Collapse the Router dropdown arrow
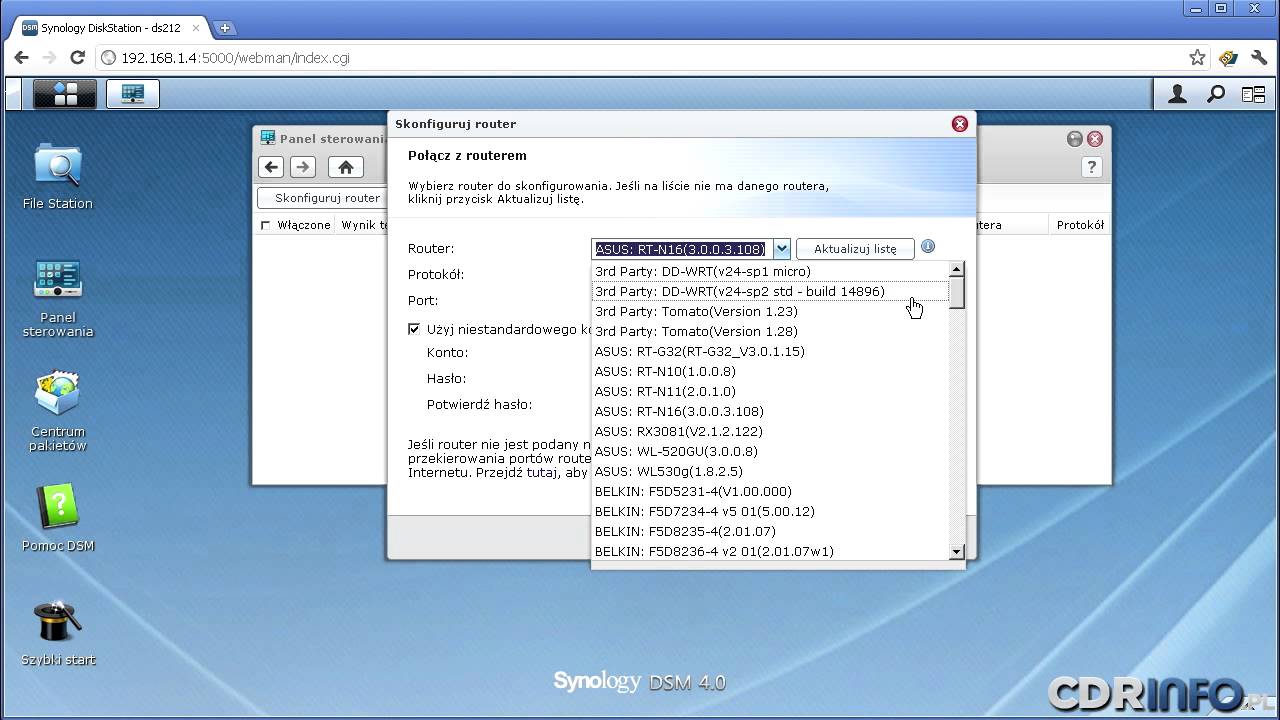Screen dimensions: 1280x720 pos(782,248)
